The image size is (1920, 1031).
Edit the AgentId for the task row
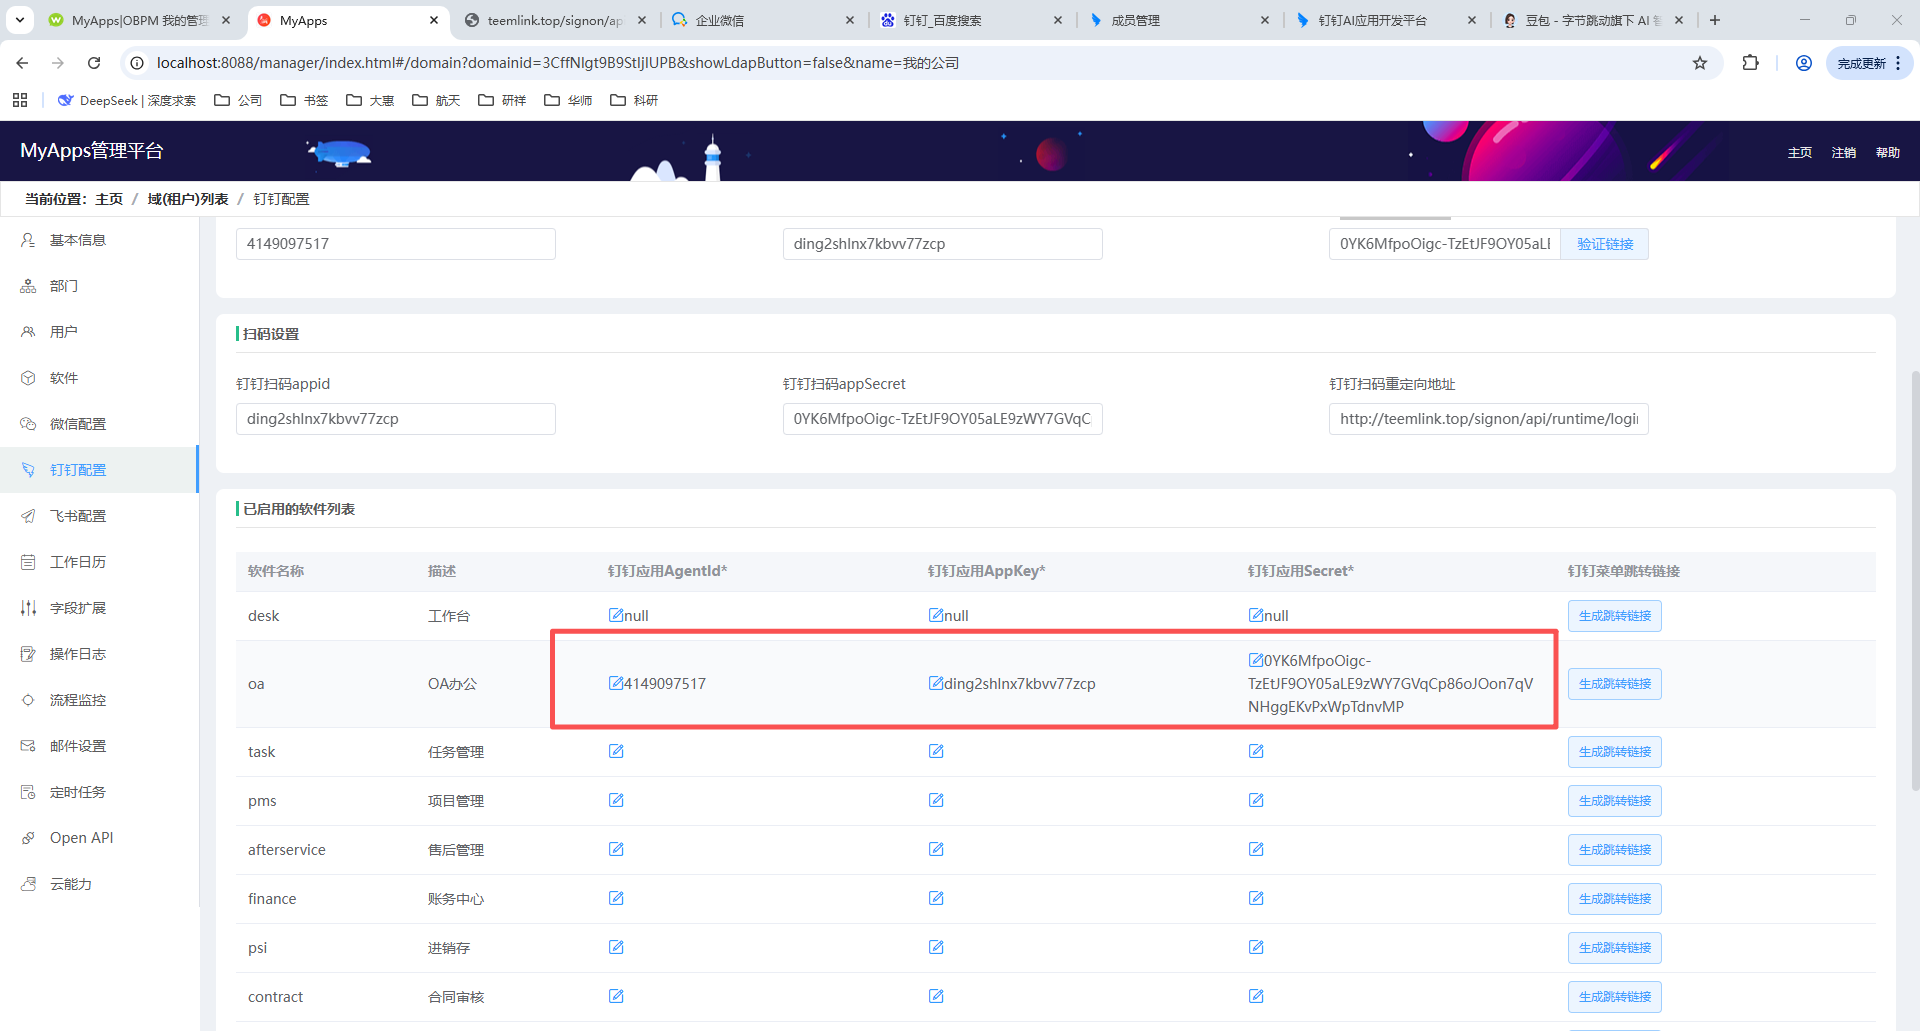click(616, 751)
